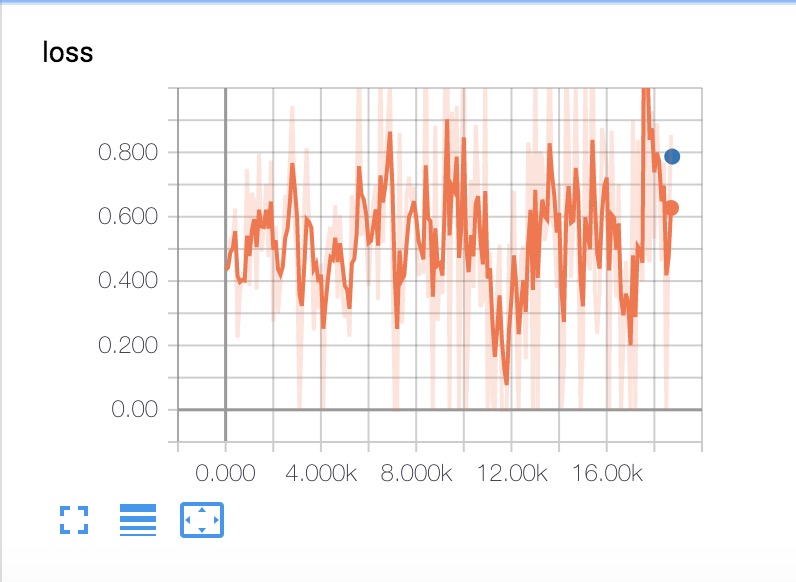The height and width of the screenshot is (582, 796).
Task: Toggle y-axis log scale icon
Action: [x=138, y=520]
